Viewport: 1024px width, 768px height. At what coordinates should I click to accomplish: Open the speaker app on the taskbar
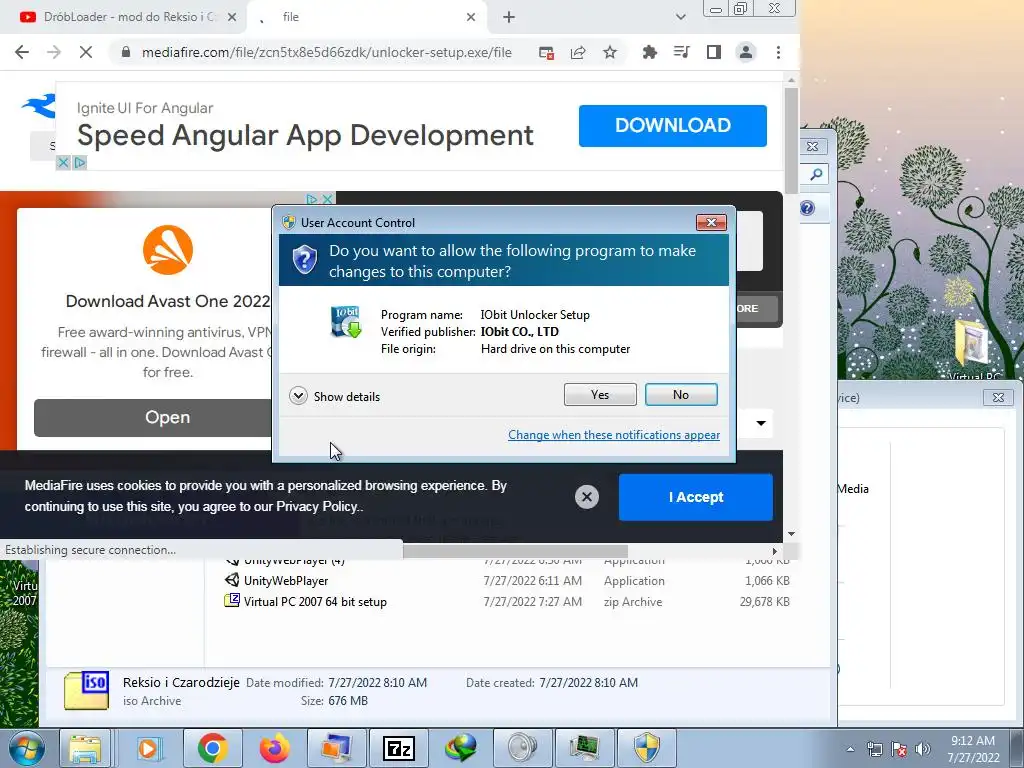522,748
